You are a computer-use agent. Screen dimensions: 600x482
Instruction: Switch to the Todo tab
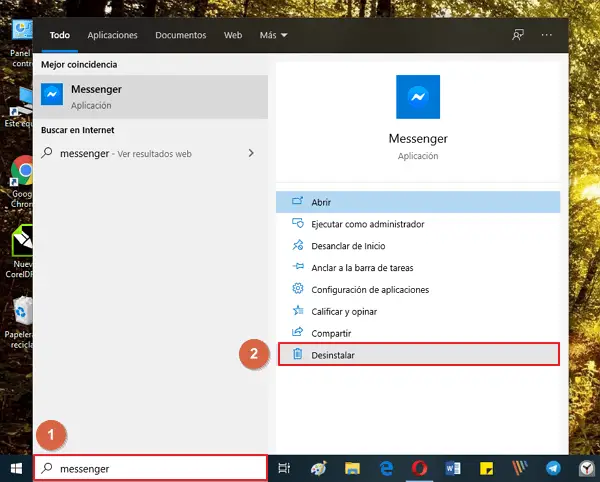(60, 35)
